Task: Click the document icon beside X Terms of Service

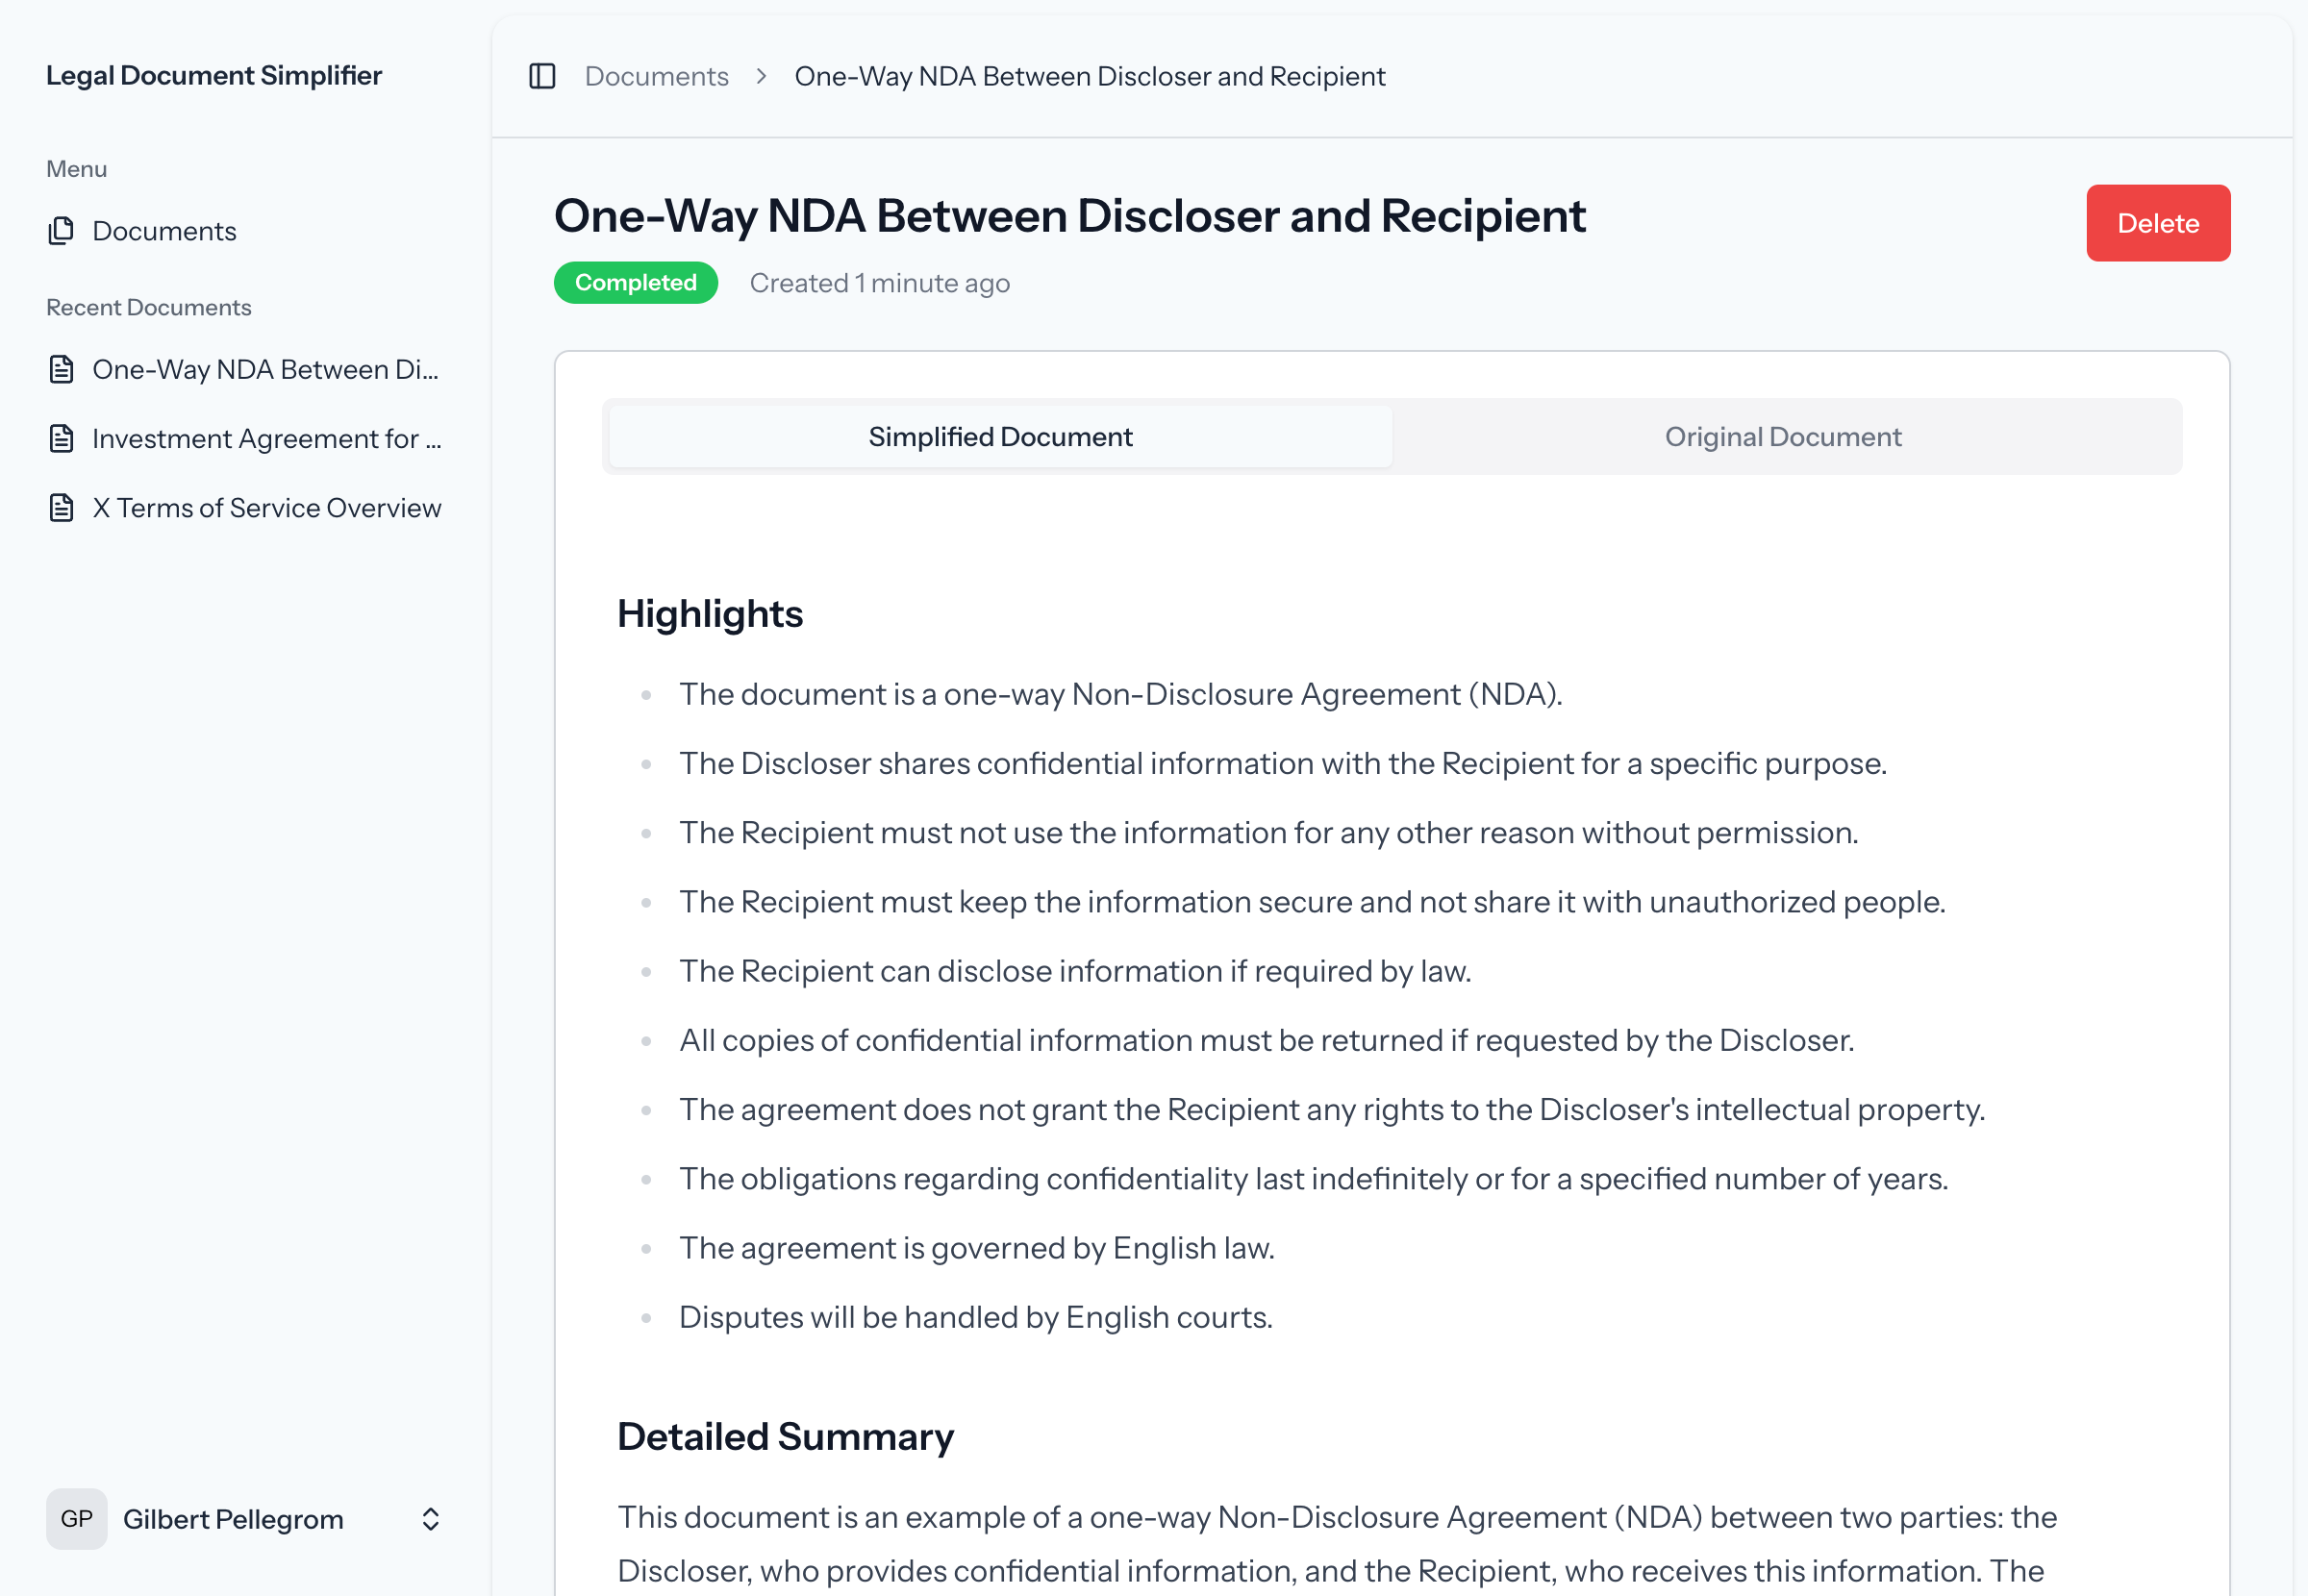Action: [61, 507]
